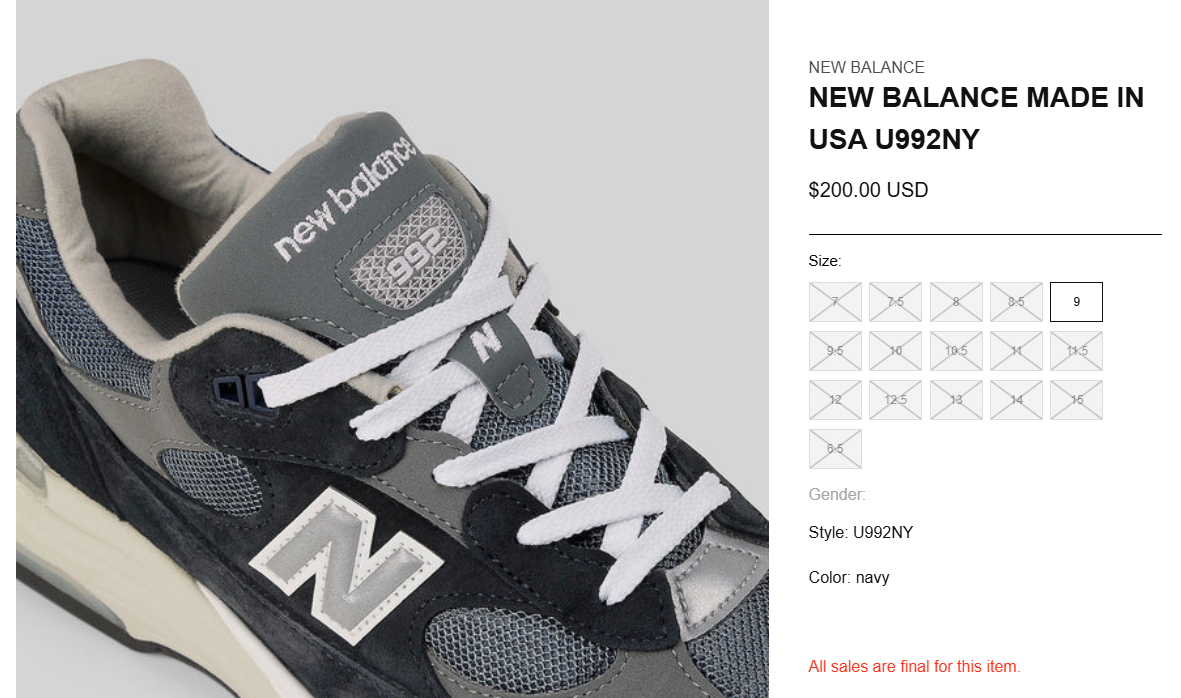The height and width of the screenshot is (698, 1181).
Task: Choose size 12 option
Action: (x=835, y=400)
